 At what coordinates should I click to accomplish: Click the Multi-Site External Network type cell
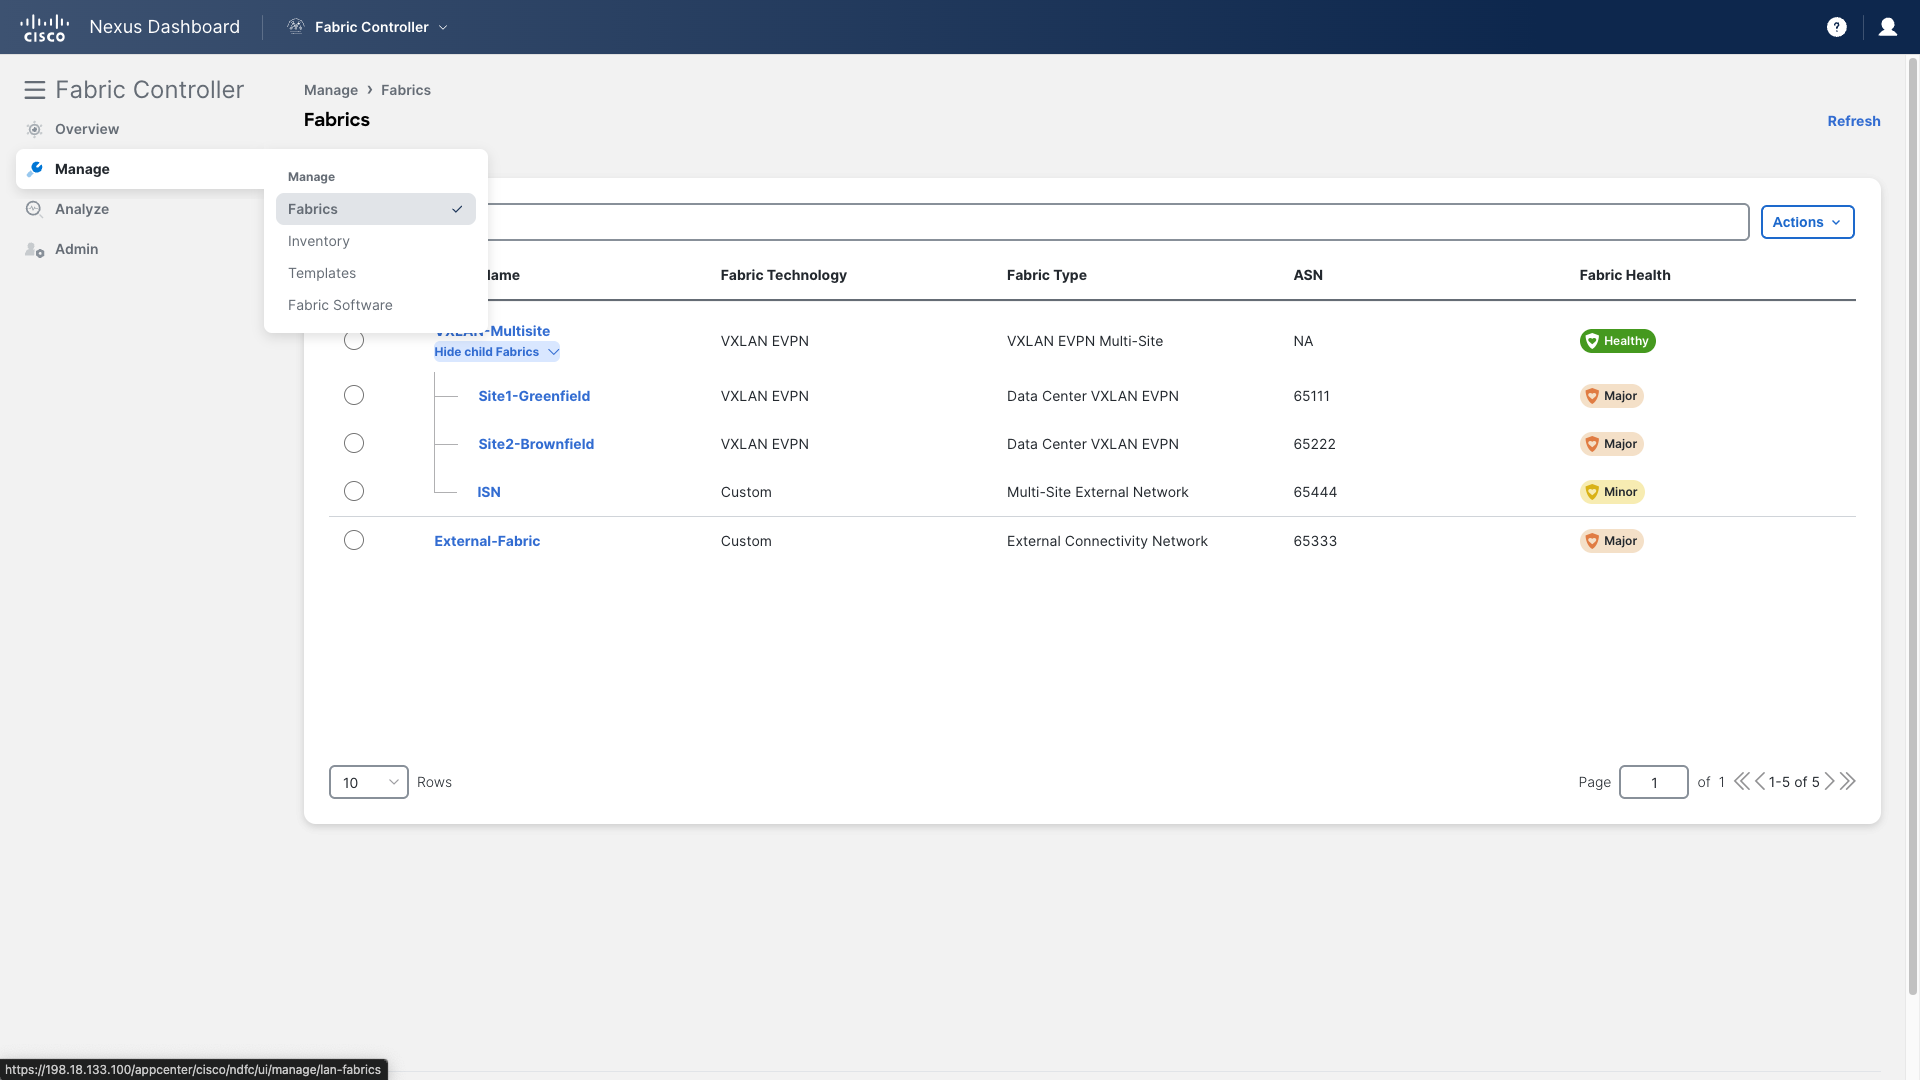coord(1098,492)
